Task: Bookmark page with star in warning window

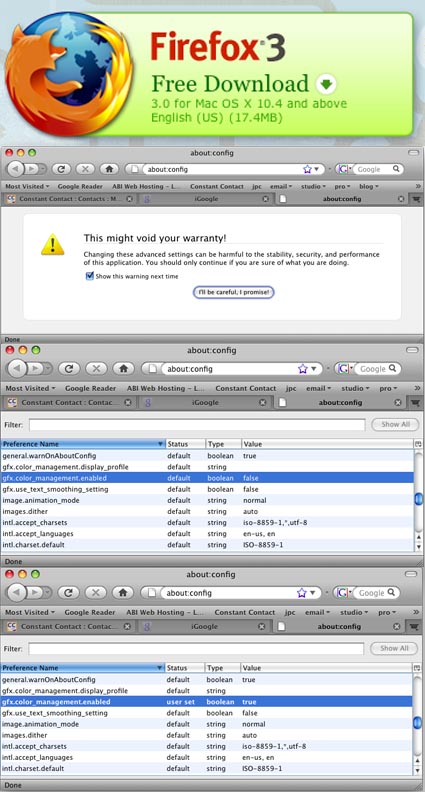Action: (307, 169)
